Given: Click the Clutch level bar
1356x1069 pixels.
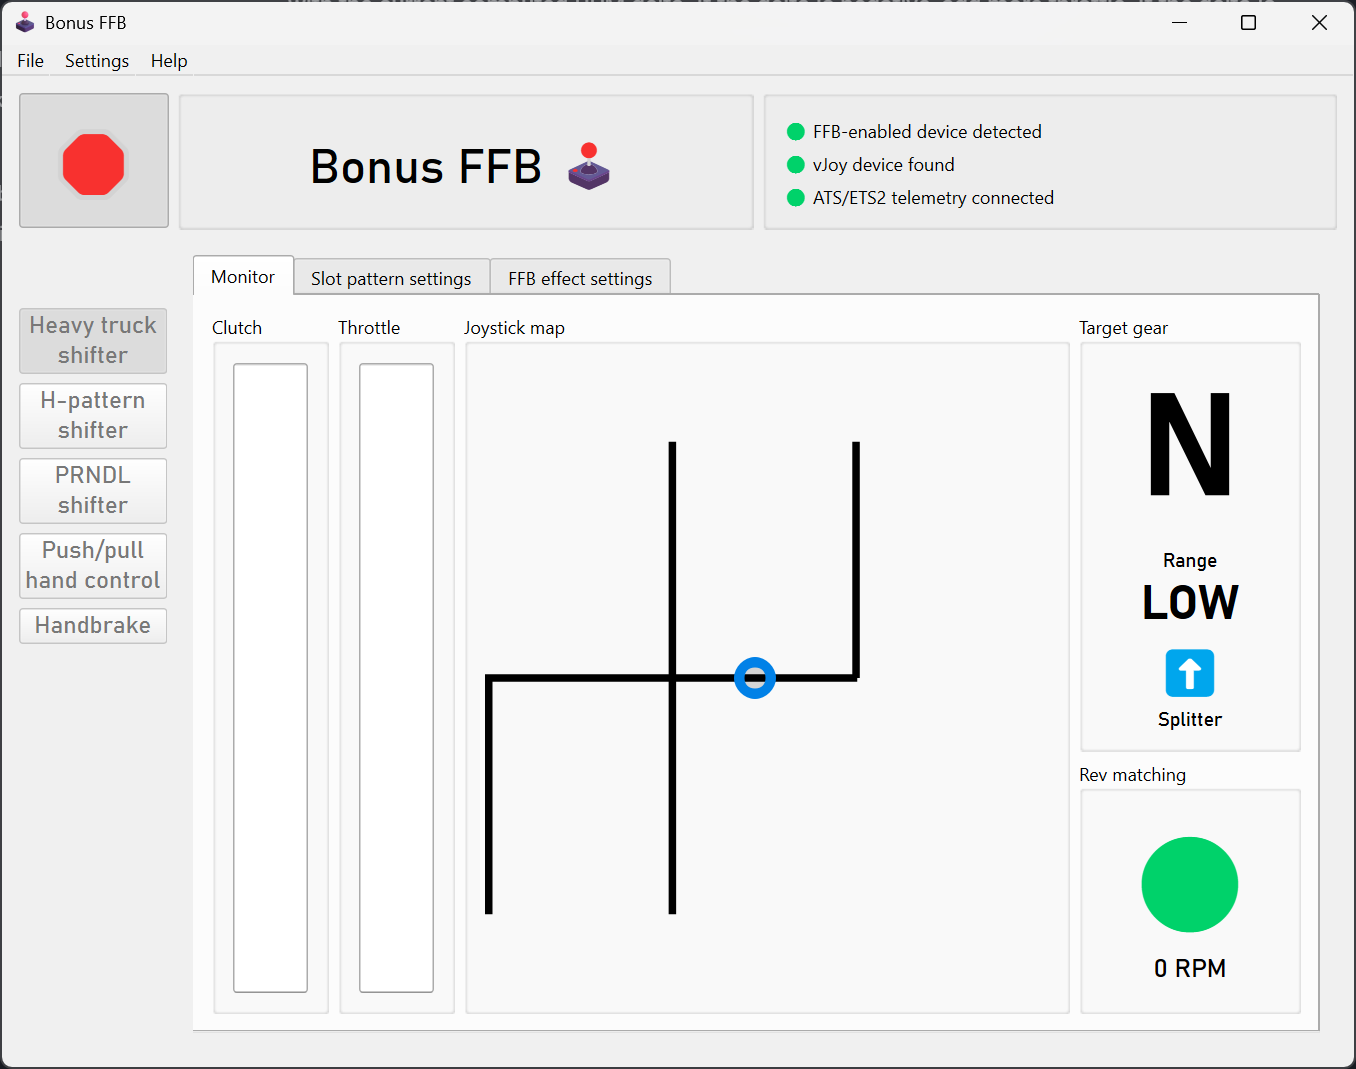Looking at the screenshot, I should (x=270, y=678).
